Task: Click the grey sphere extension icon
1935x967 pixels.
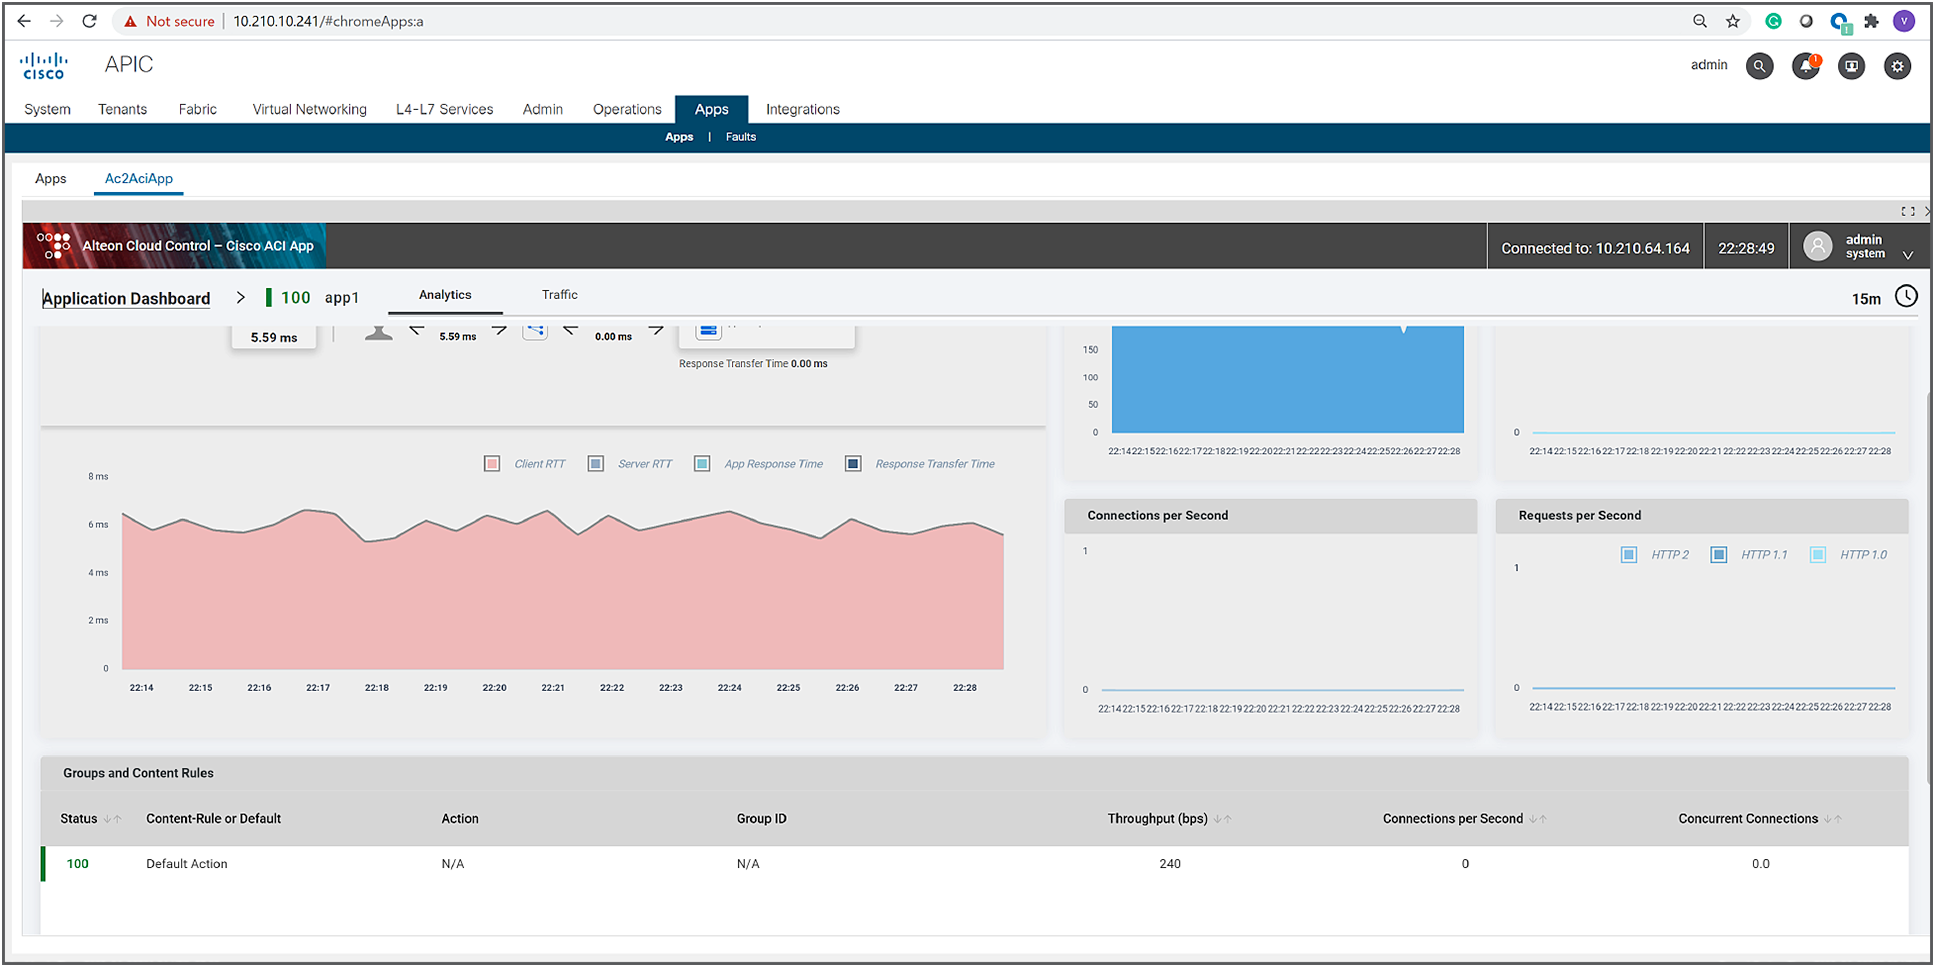Action: (x=1806, y=21)
